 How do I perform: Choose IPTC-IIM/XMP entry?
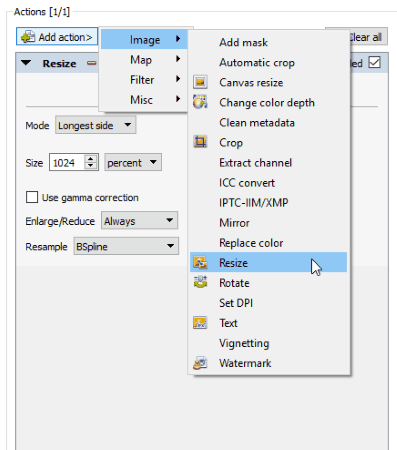(268, 203)
